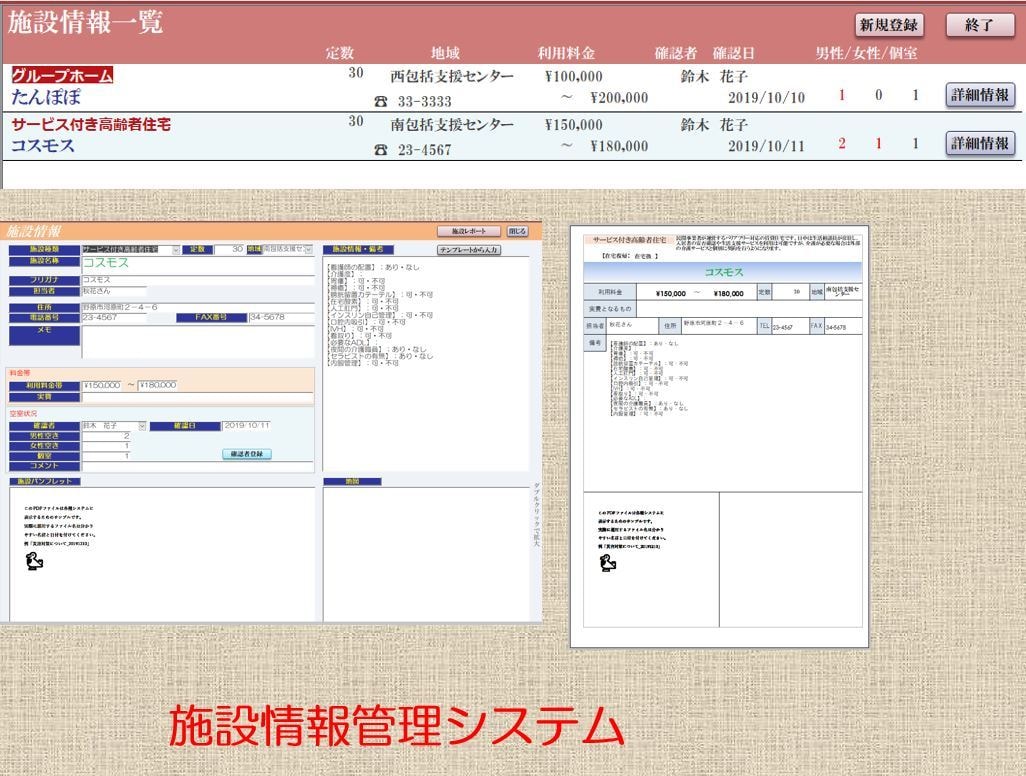Click the 電話番号 field showing 23-4567
Screen dimensions: 1026x776
click(114, 317)
